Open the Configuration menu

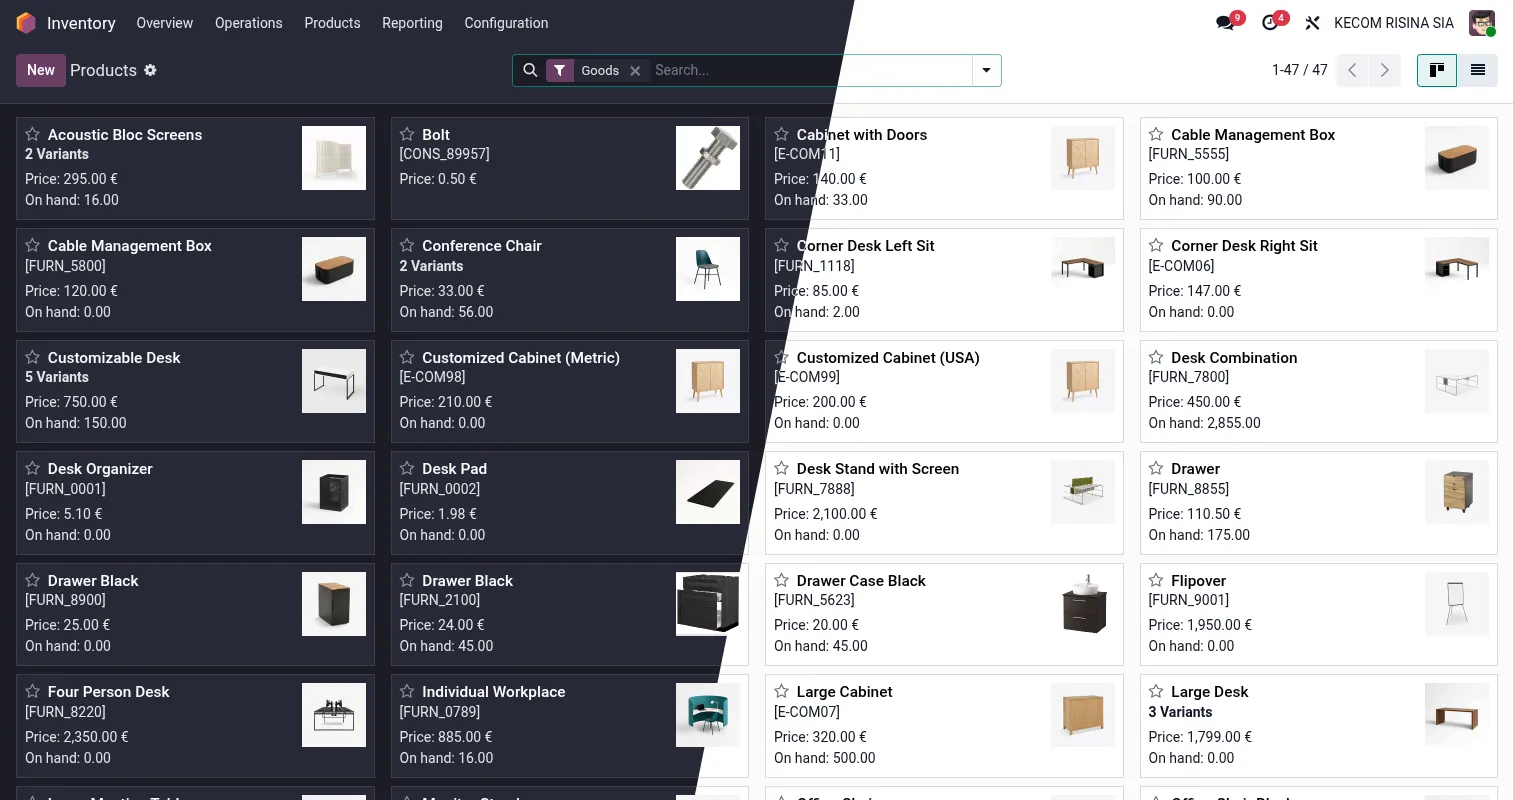click(x=506, y=23)
